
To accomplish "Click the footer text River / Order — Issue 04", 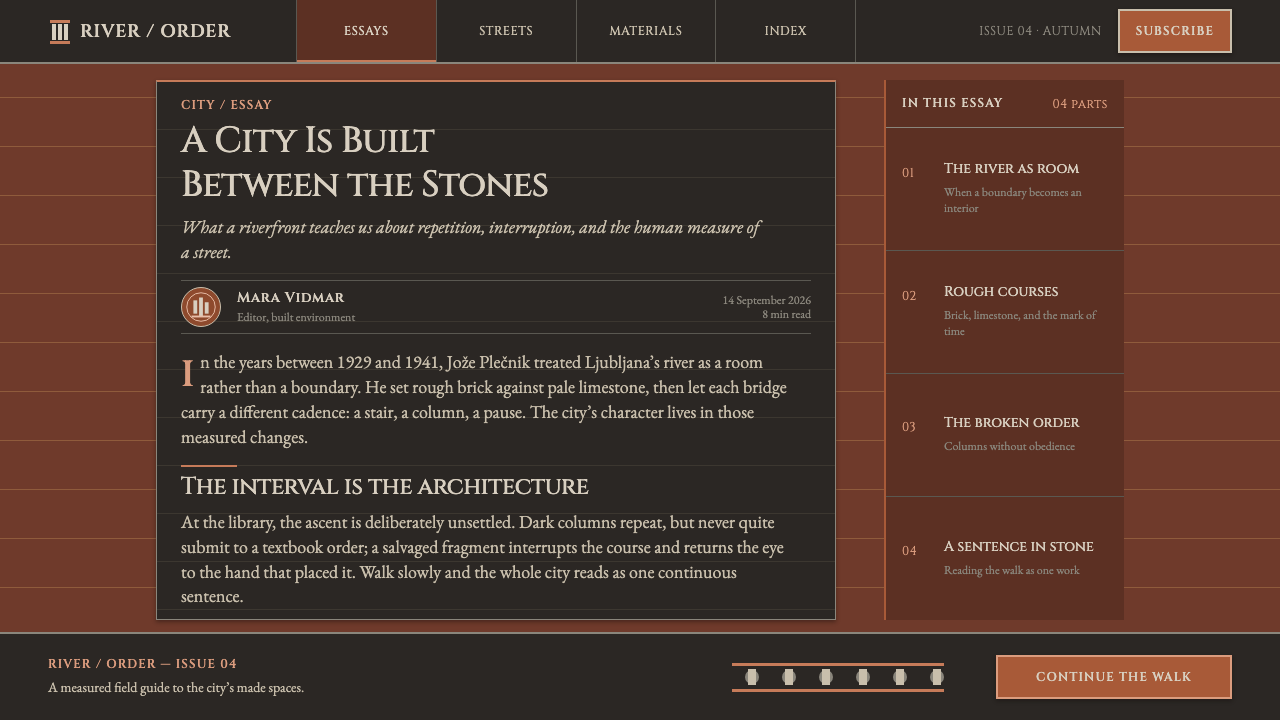I will point(143,664).
